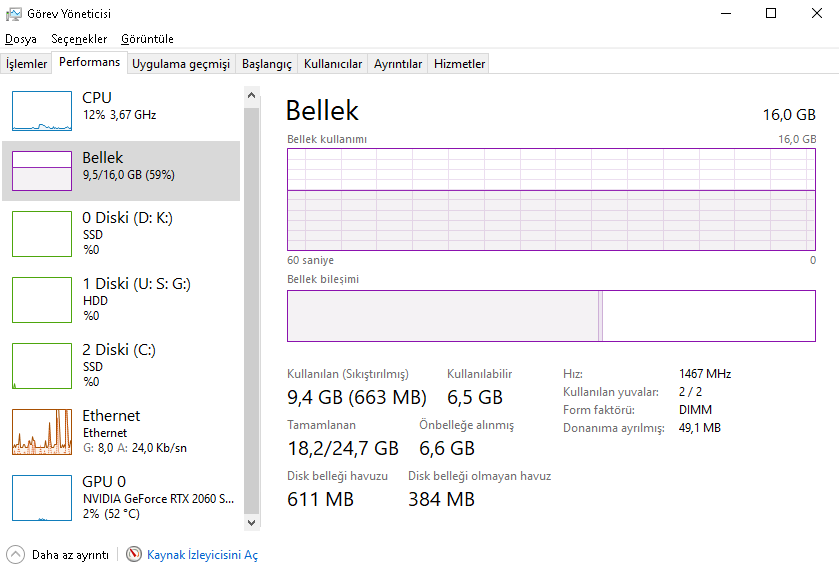Switch to the Hizmetler tab
Screen dimensions: 839x576
(x=459, y=64)
